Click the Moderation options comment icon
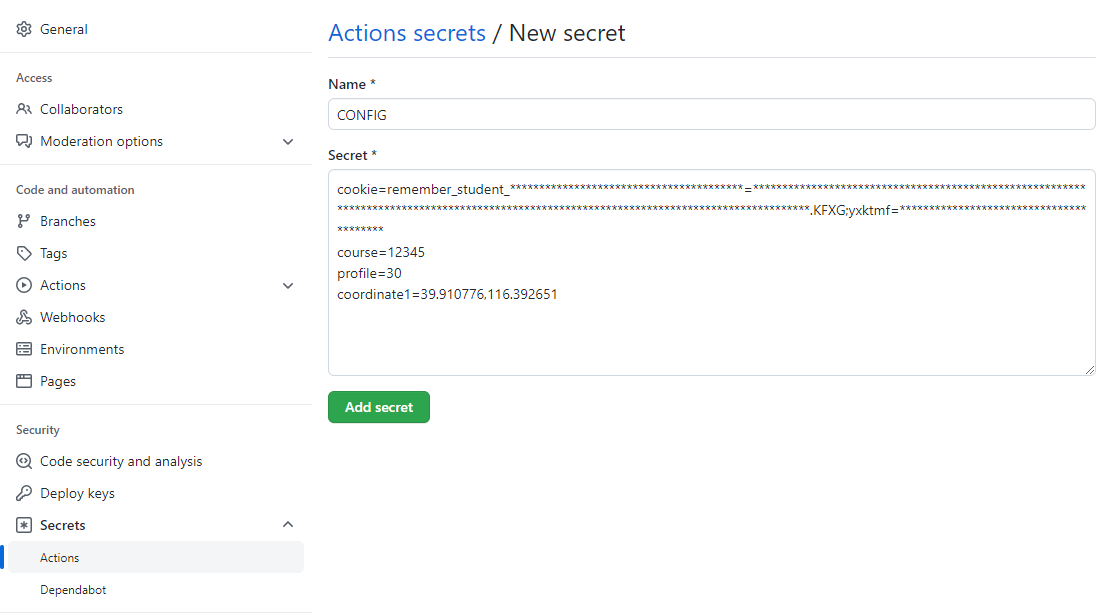The height and width of the screenshot is (613, 1108). click(x=23, y=141)
